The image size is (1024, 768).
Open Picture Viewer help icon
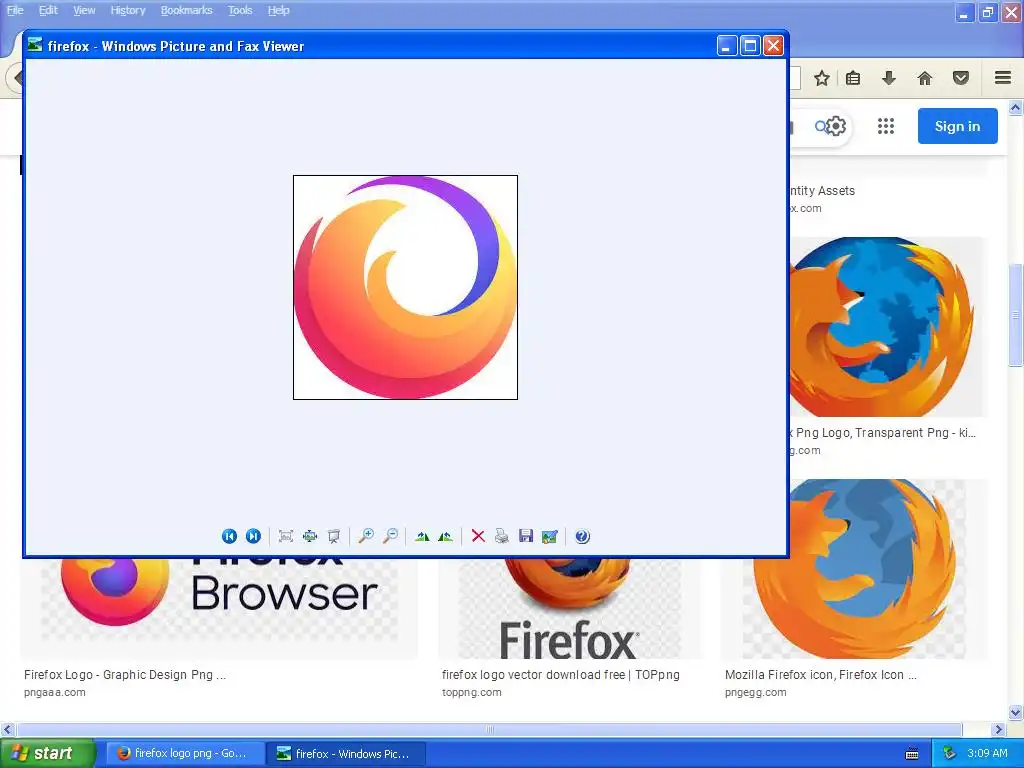pyautogui.click(x=582, y=536)
